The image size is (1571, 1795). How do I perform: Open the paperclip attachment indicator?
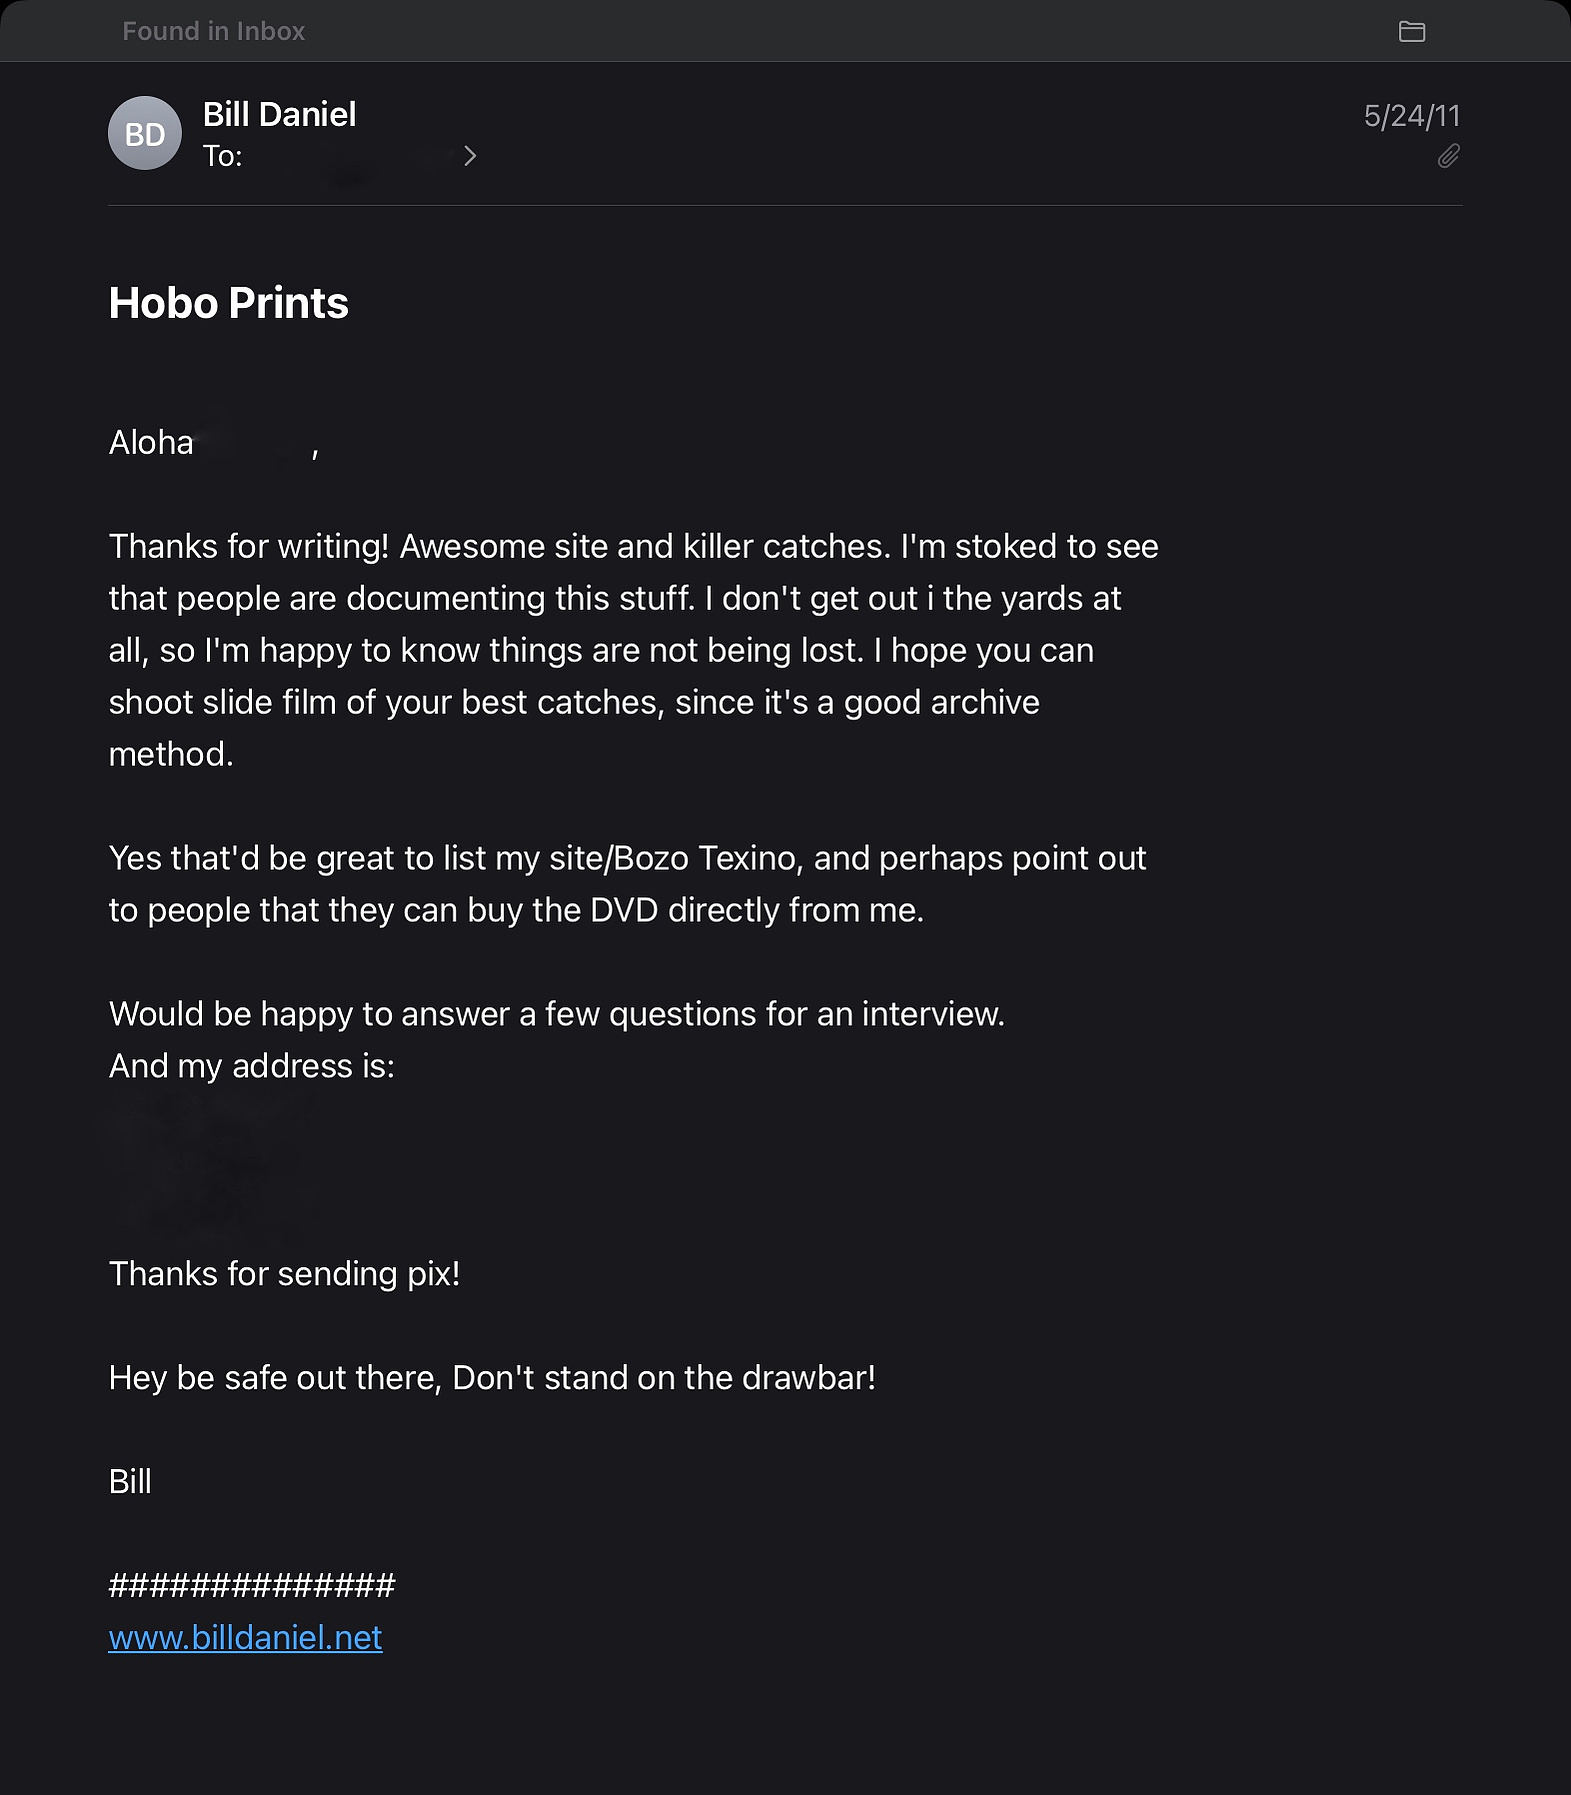1448,156
